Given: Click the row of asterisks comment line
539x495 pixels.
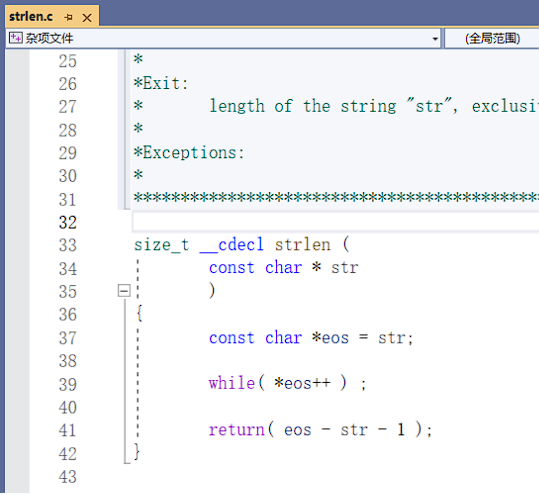Looking at the screenshot, I should [336, 197].
